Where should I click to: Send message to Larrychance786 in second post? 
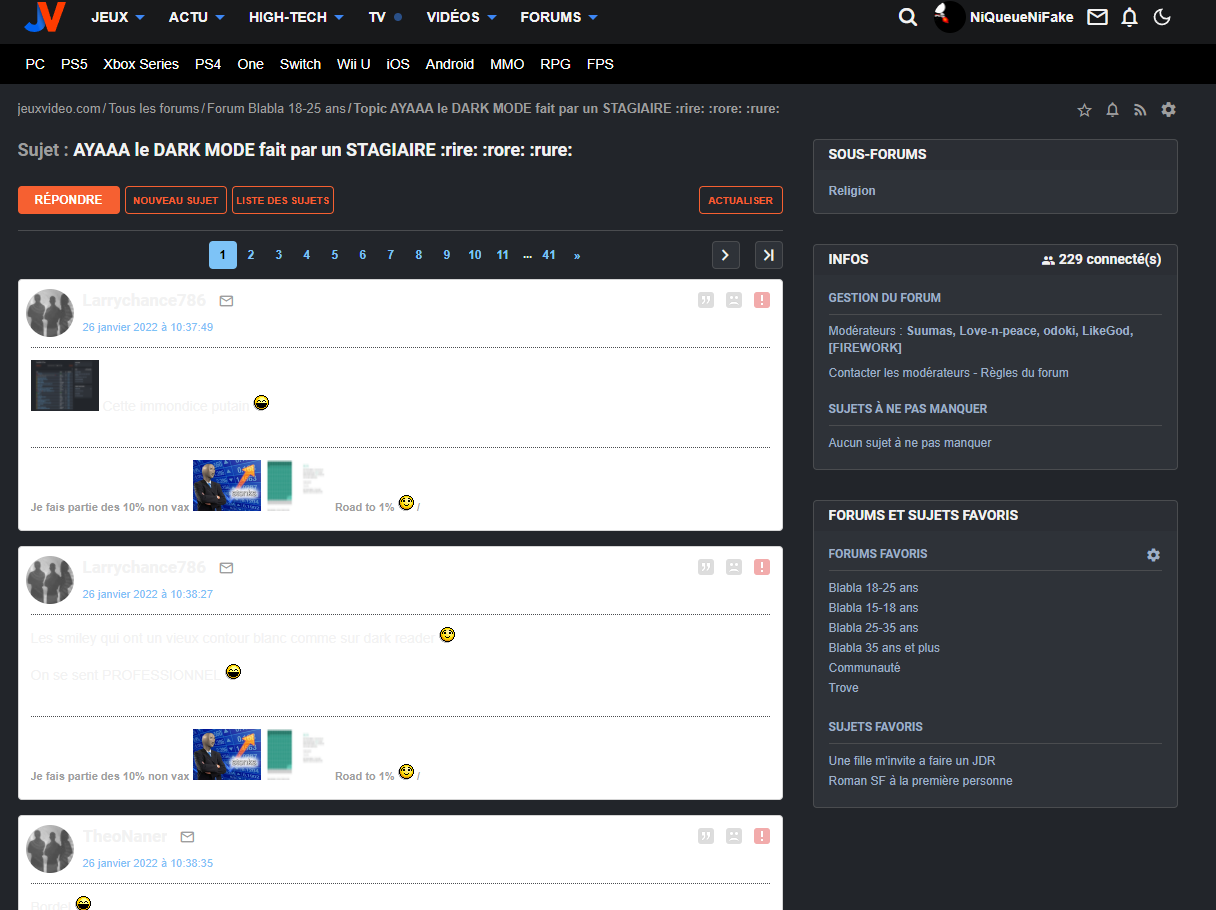(x=226, y=568)
